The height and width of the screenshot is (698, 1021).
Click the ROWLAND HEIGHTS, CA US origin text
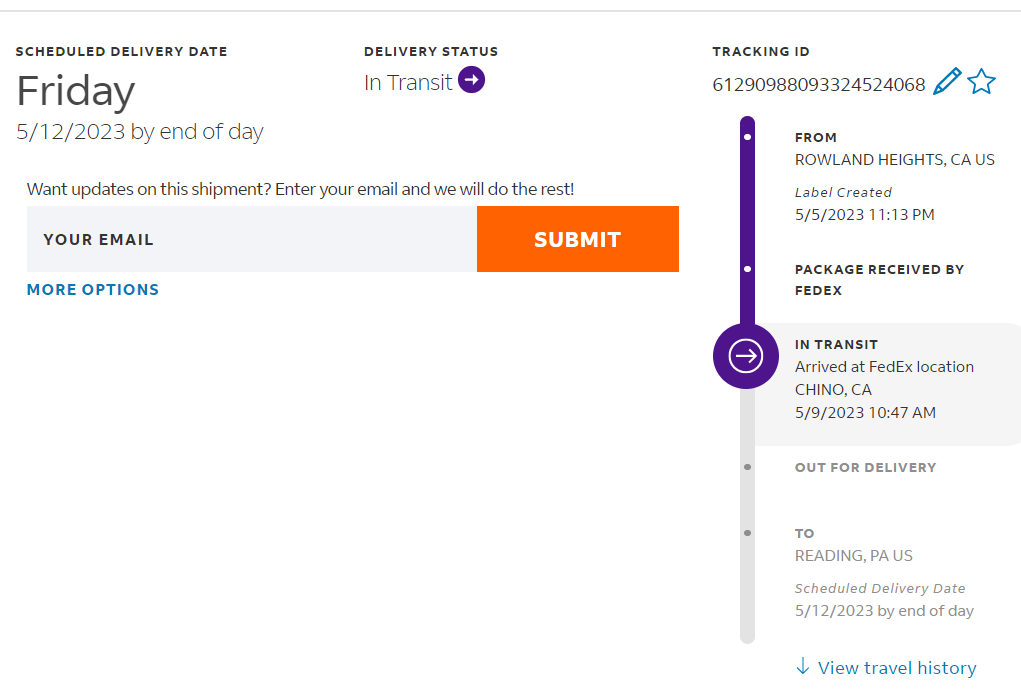[x=894, y=160]
